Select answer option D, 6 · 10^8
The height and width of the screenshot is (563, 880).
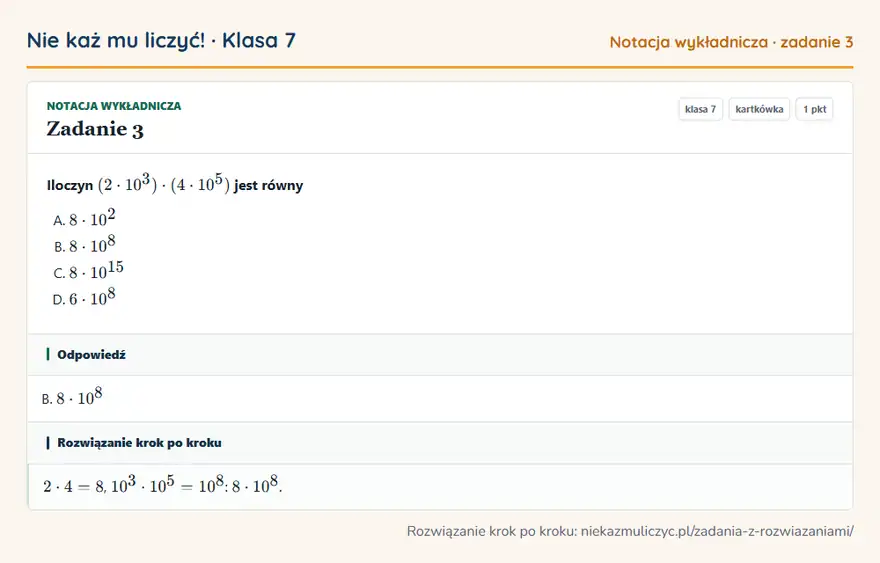[84, 297]
